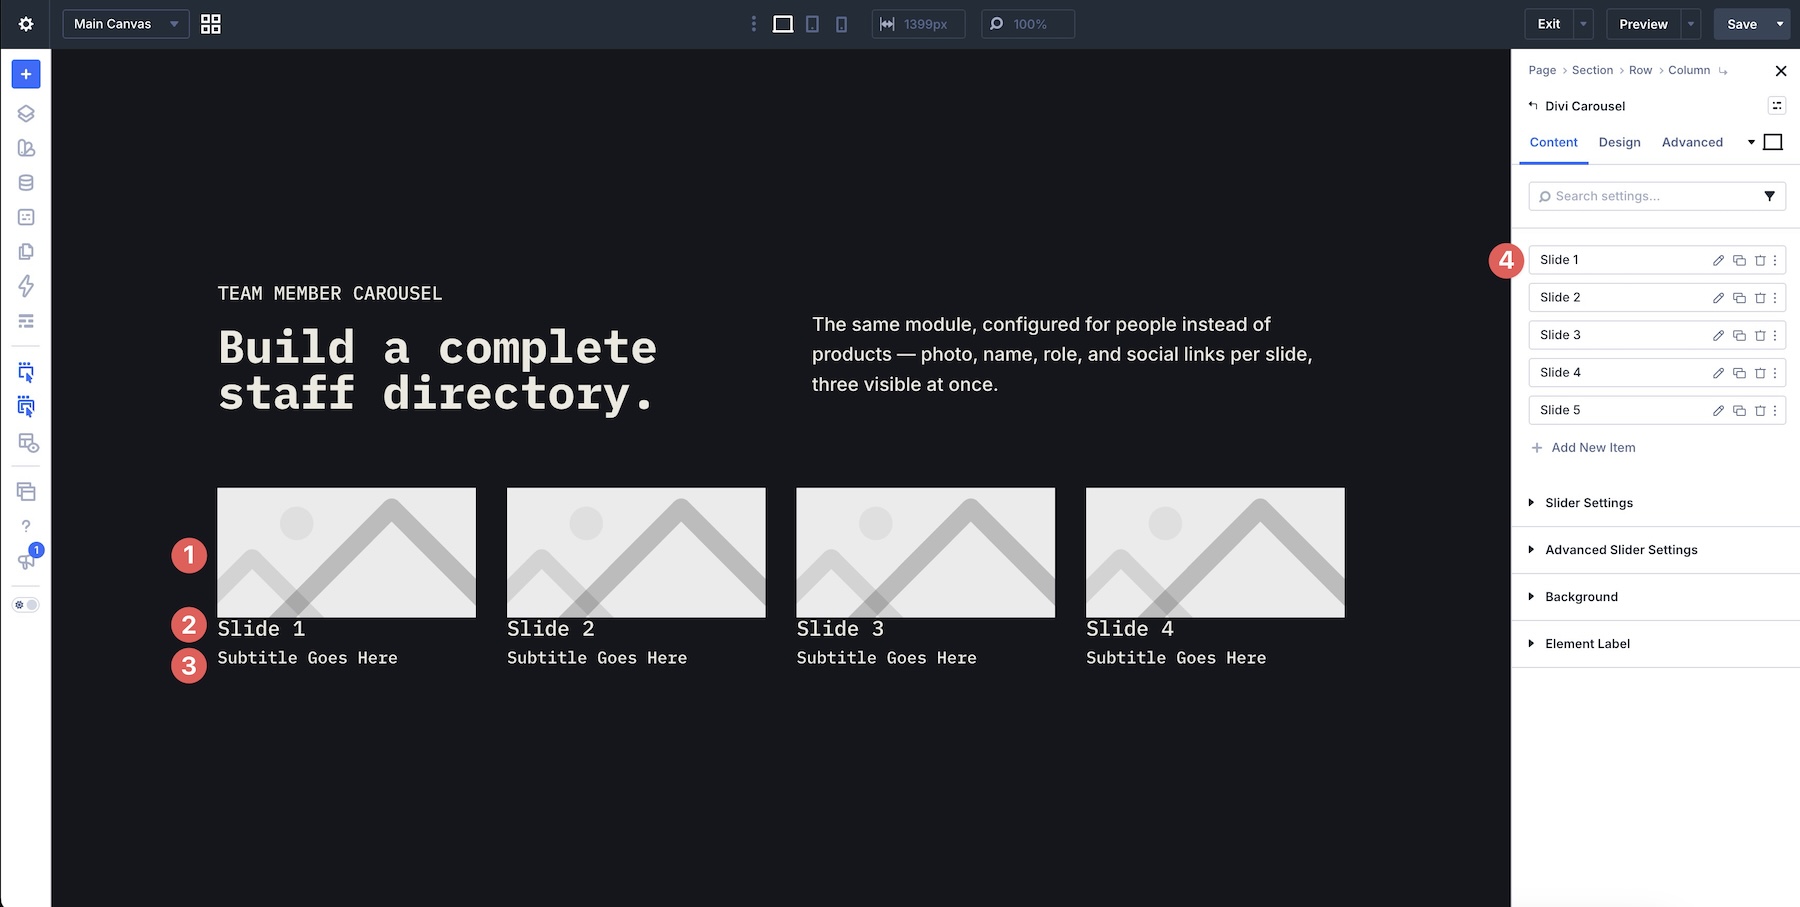
Task: Switch to the Content tab
Action: (1553, 142)
